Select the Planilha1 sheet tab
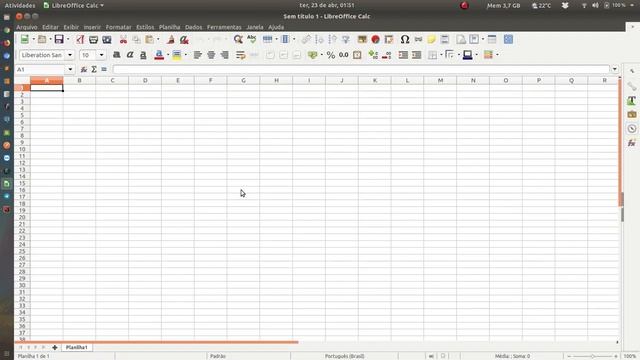This screenshot has width=640, height=360. [77, 347]
